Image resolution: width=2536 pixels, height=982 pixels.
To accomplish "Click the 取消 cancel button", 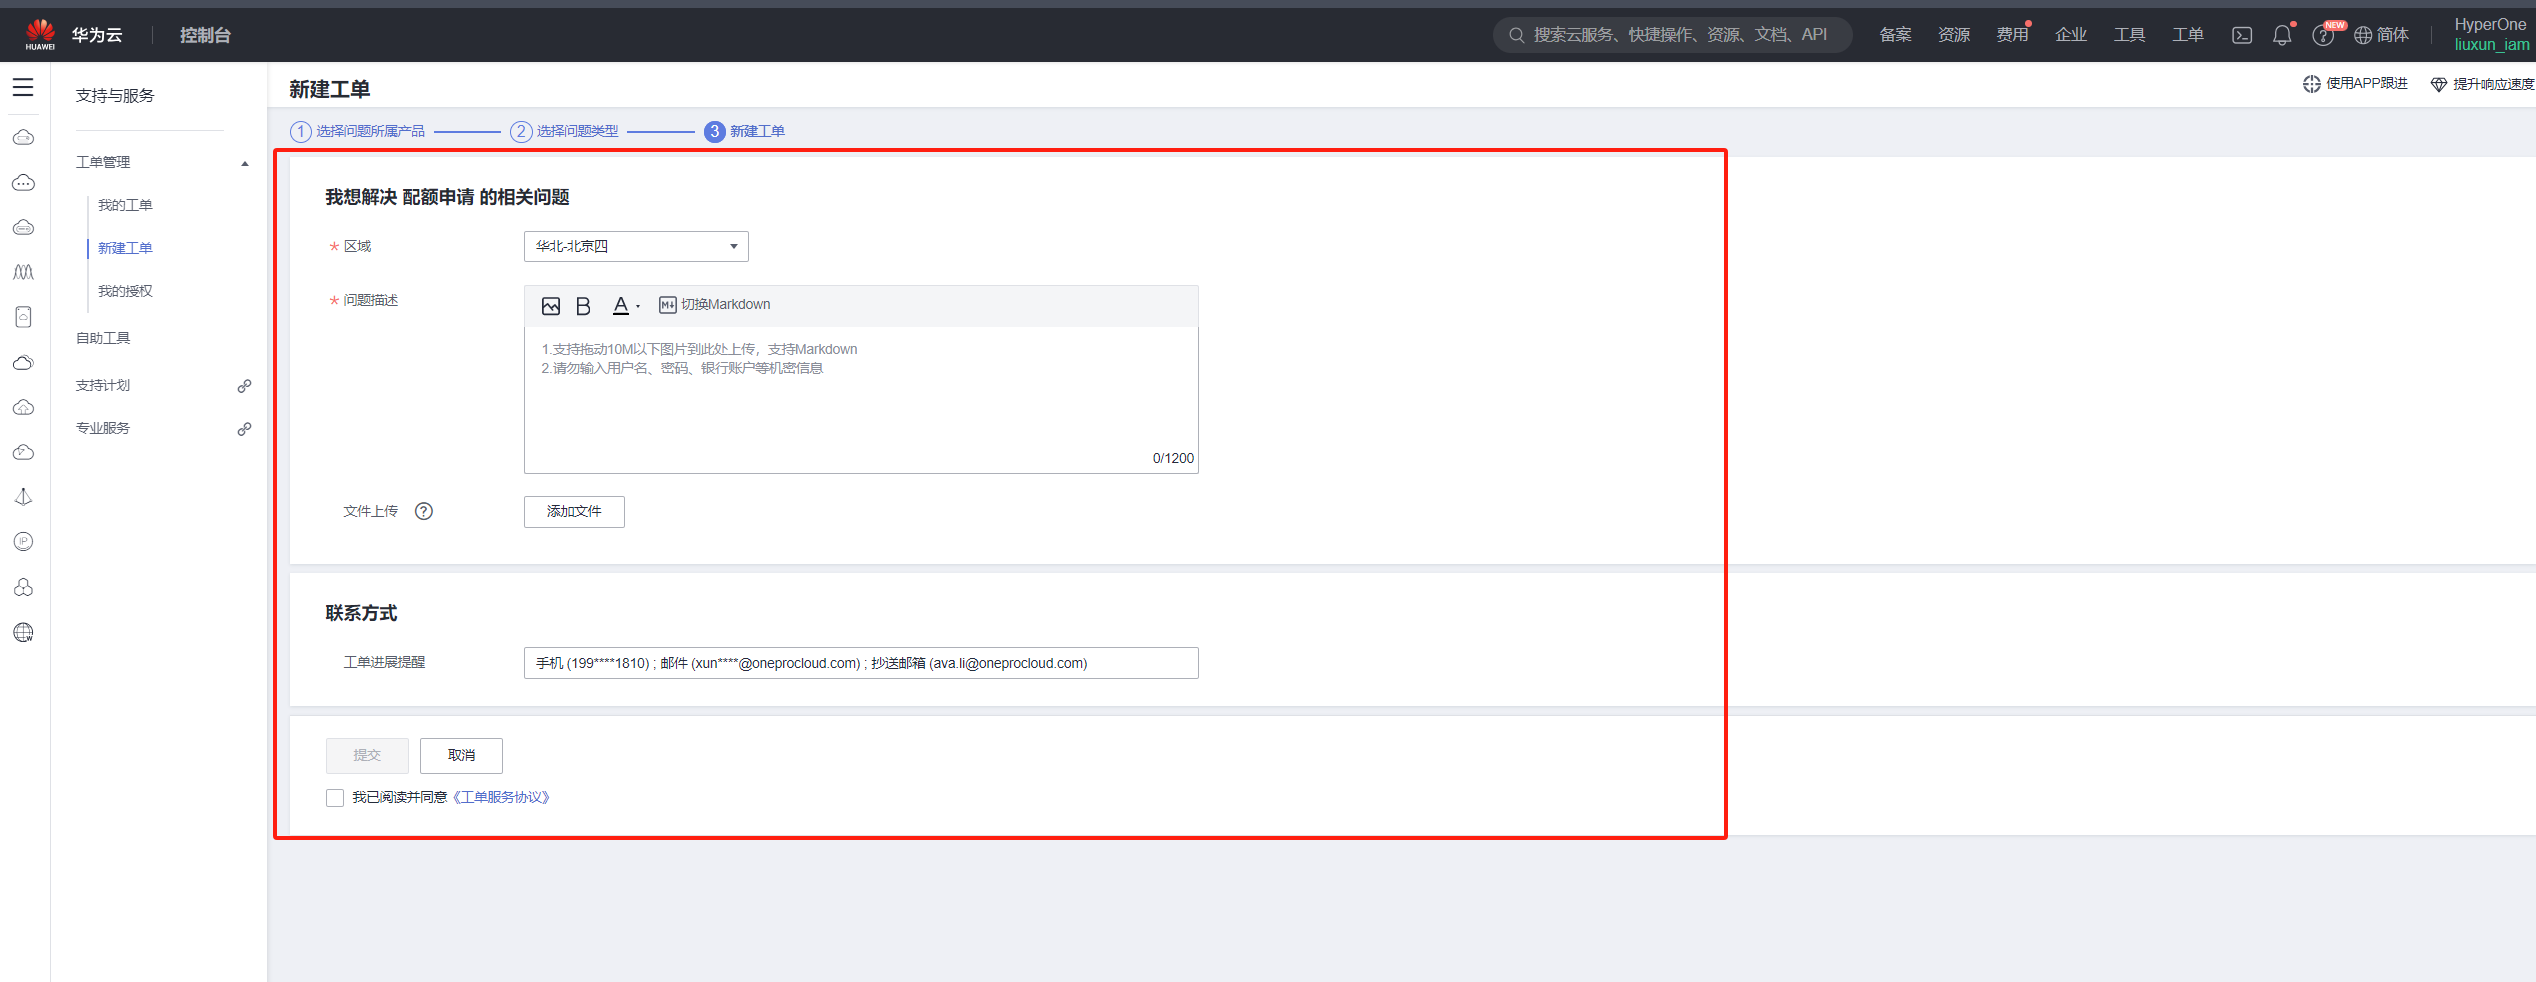I will (461, 755).
